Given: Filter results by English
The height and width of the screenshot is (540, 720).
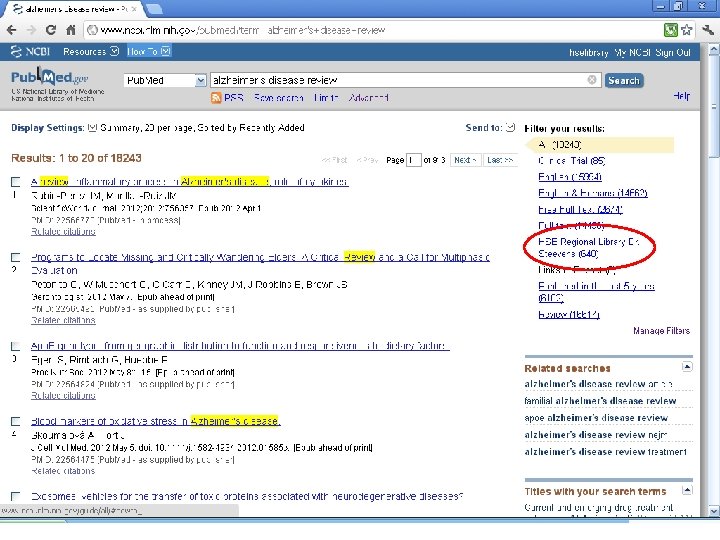Looking at the screenshot, I should (570, 177).
